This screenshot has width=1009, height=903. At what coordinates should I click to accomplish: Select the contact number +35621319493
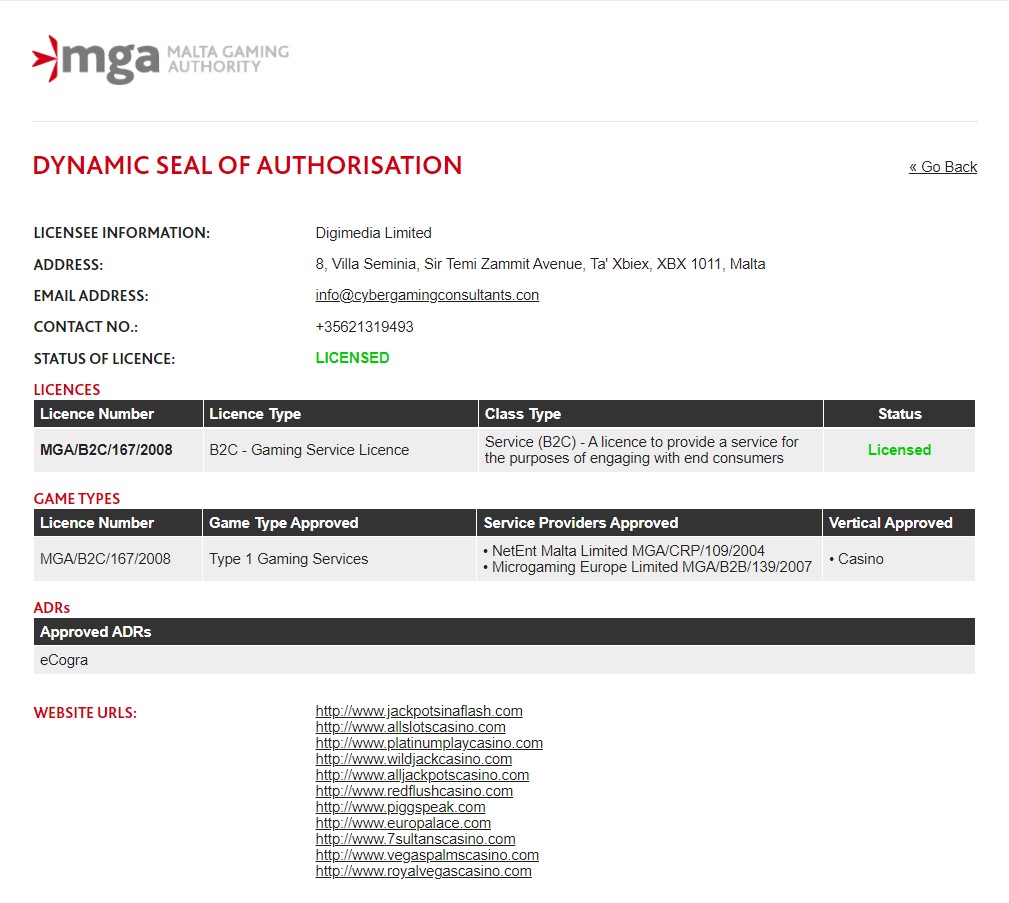coord(364,327)
